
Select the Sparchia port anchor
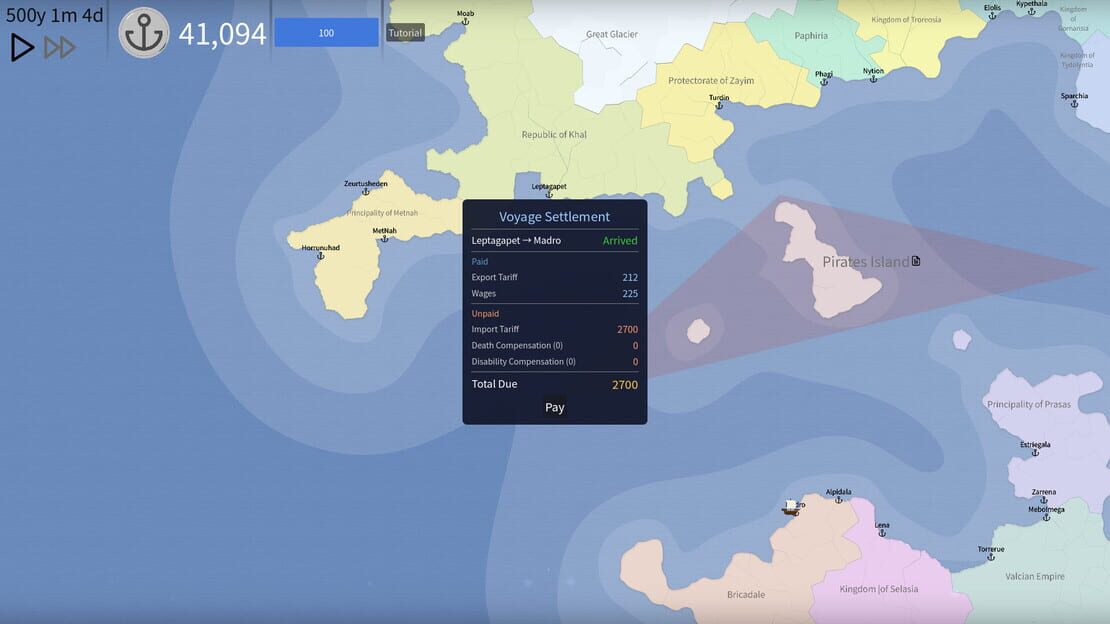(x=1074, y=104)
